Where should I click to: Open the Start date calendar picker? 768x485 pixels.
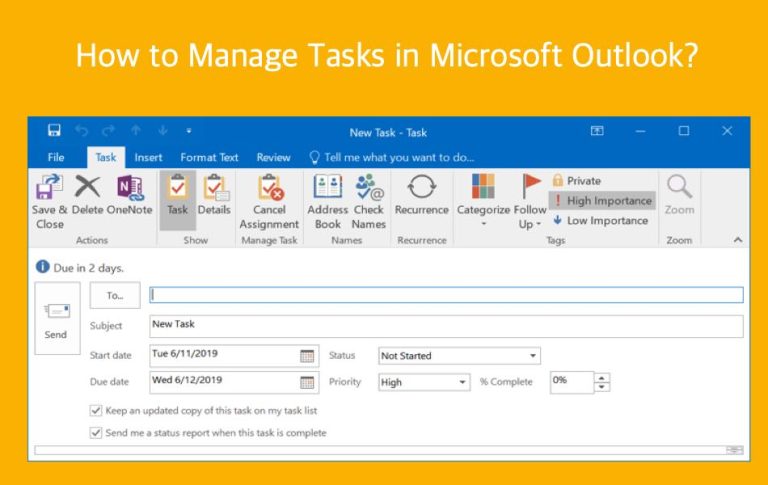tap(307, 355)
